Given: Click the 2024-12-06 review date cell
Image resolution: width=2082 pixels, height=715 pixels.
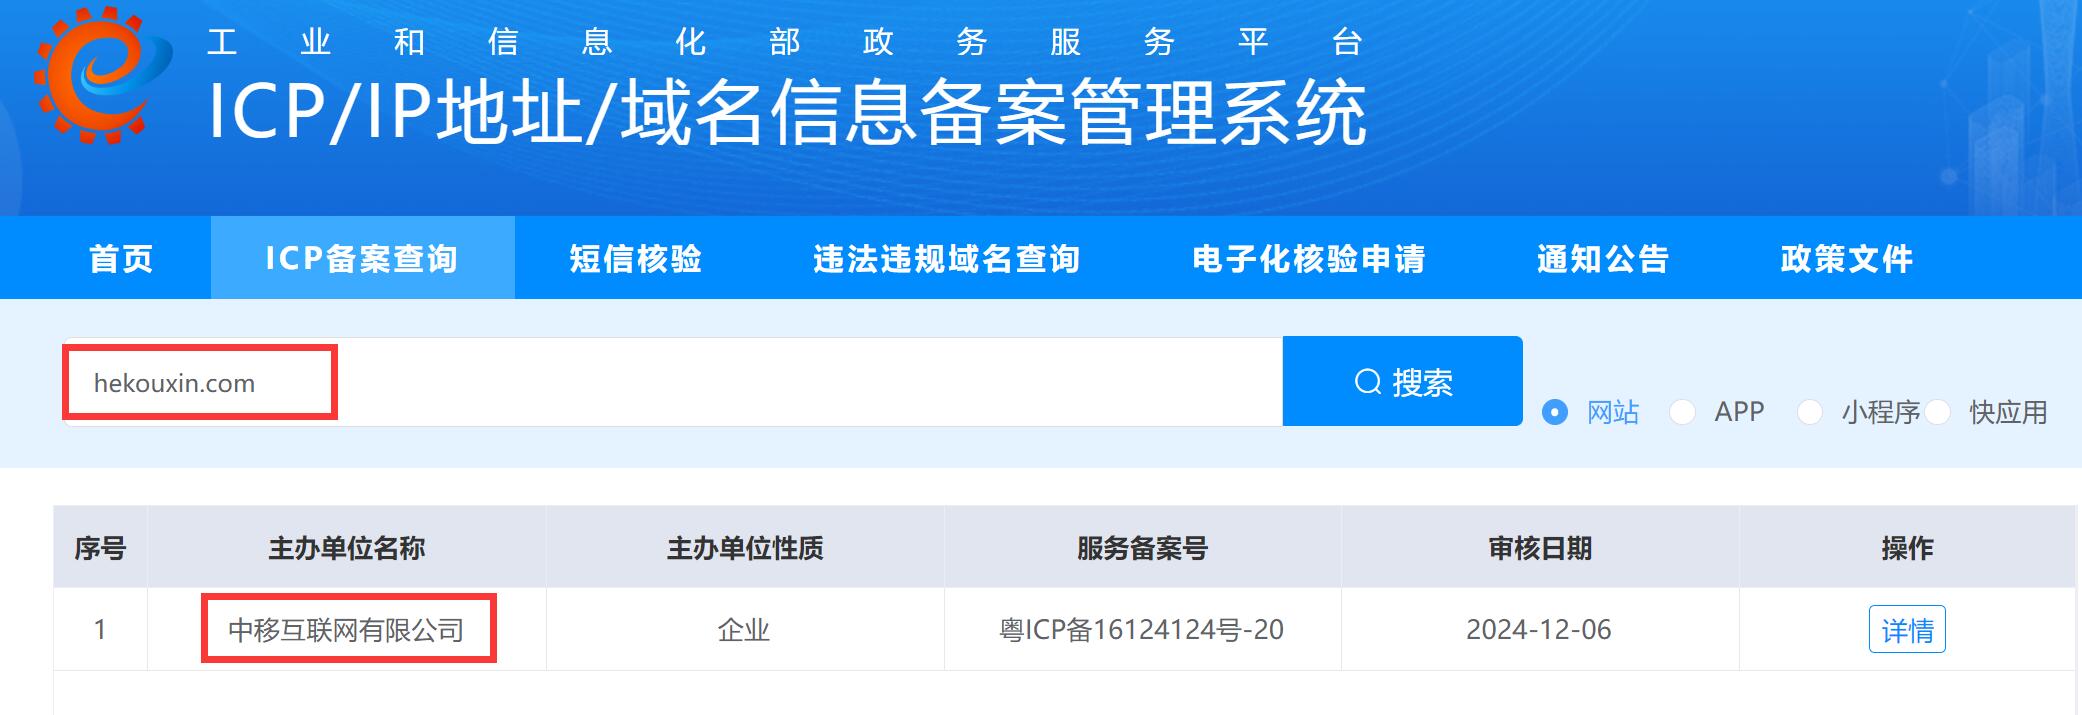Looking at the screenshot, I should 1539,630.
